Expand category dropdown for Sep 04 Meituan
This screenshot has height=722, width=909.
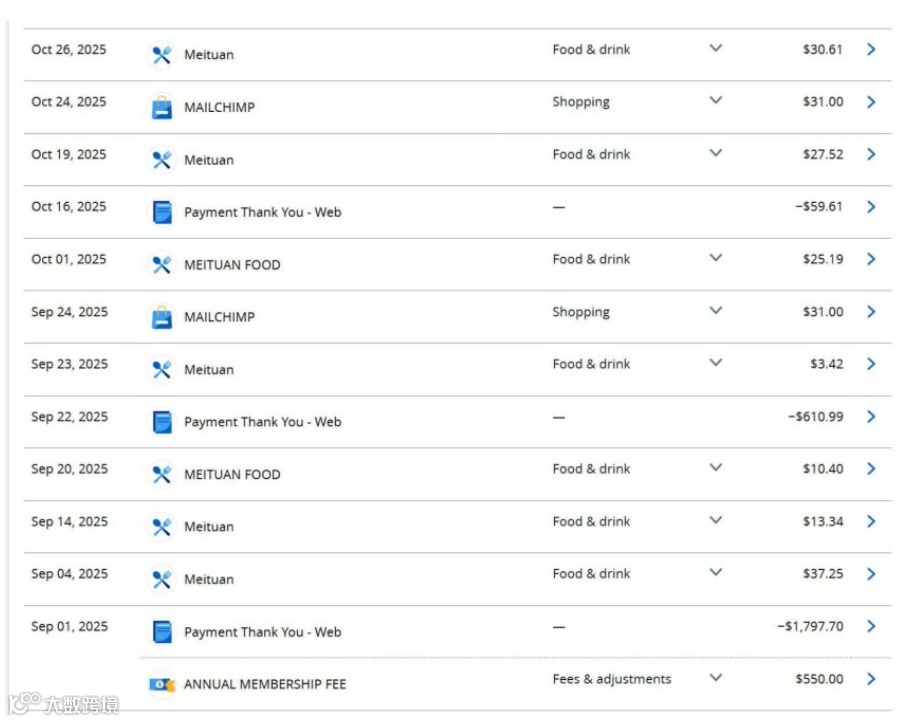[716, 572]
